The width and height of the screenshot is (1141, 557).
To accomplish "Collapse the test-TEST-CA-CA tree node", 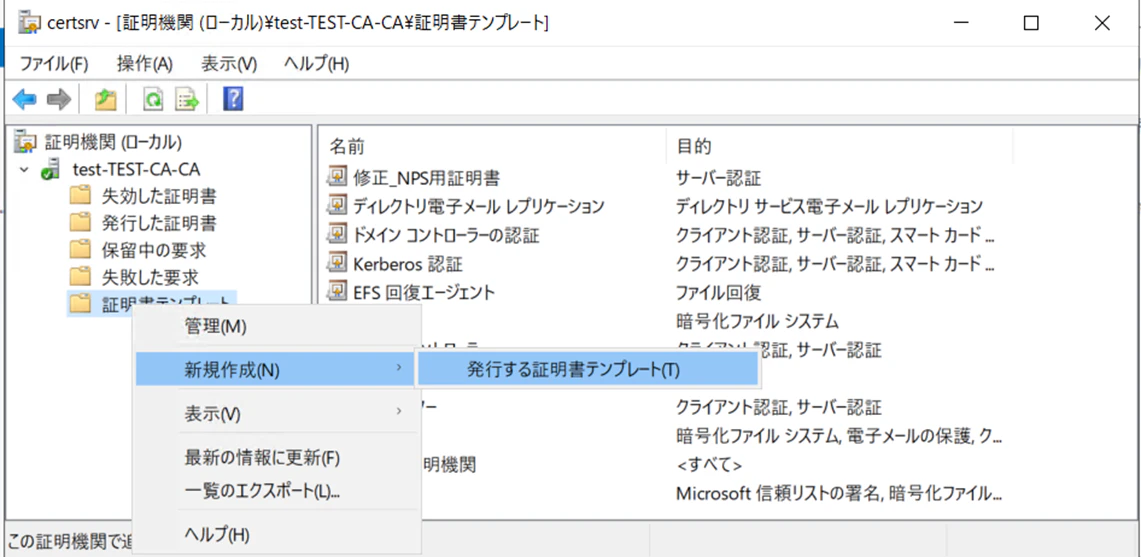I will pos(24,170).
